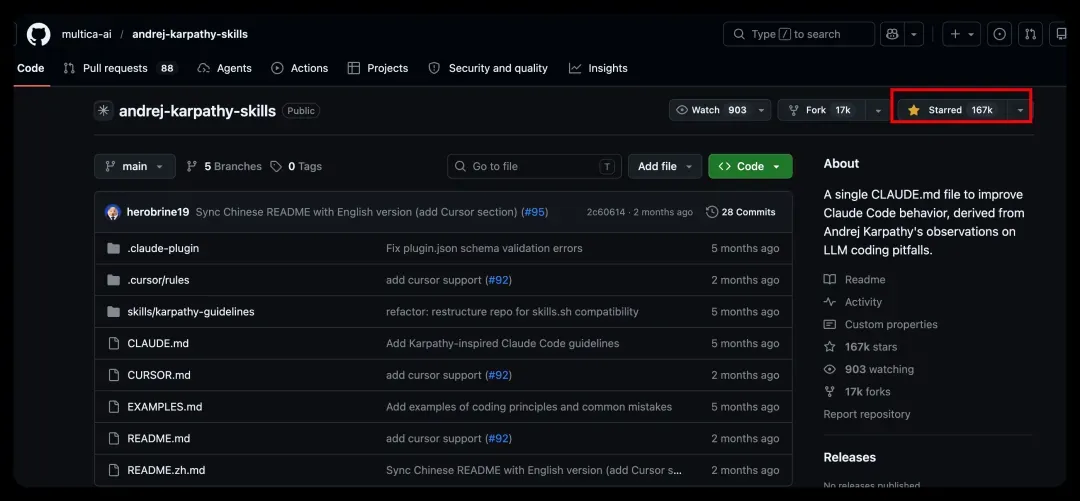The height and width of the screenshot is (501, 1080).
Task: Toggle the Starred 167k button
Action: click(953, 110)
